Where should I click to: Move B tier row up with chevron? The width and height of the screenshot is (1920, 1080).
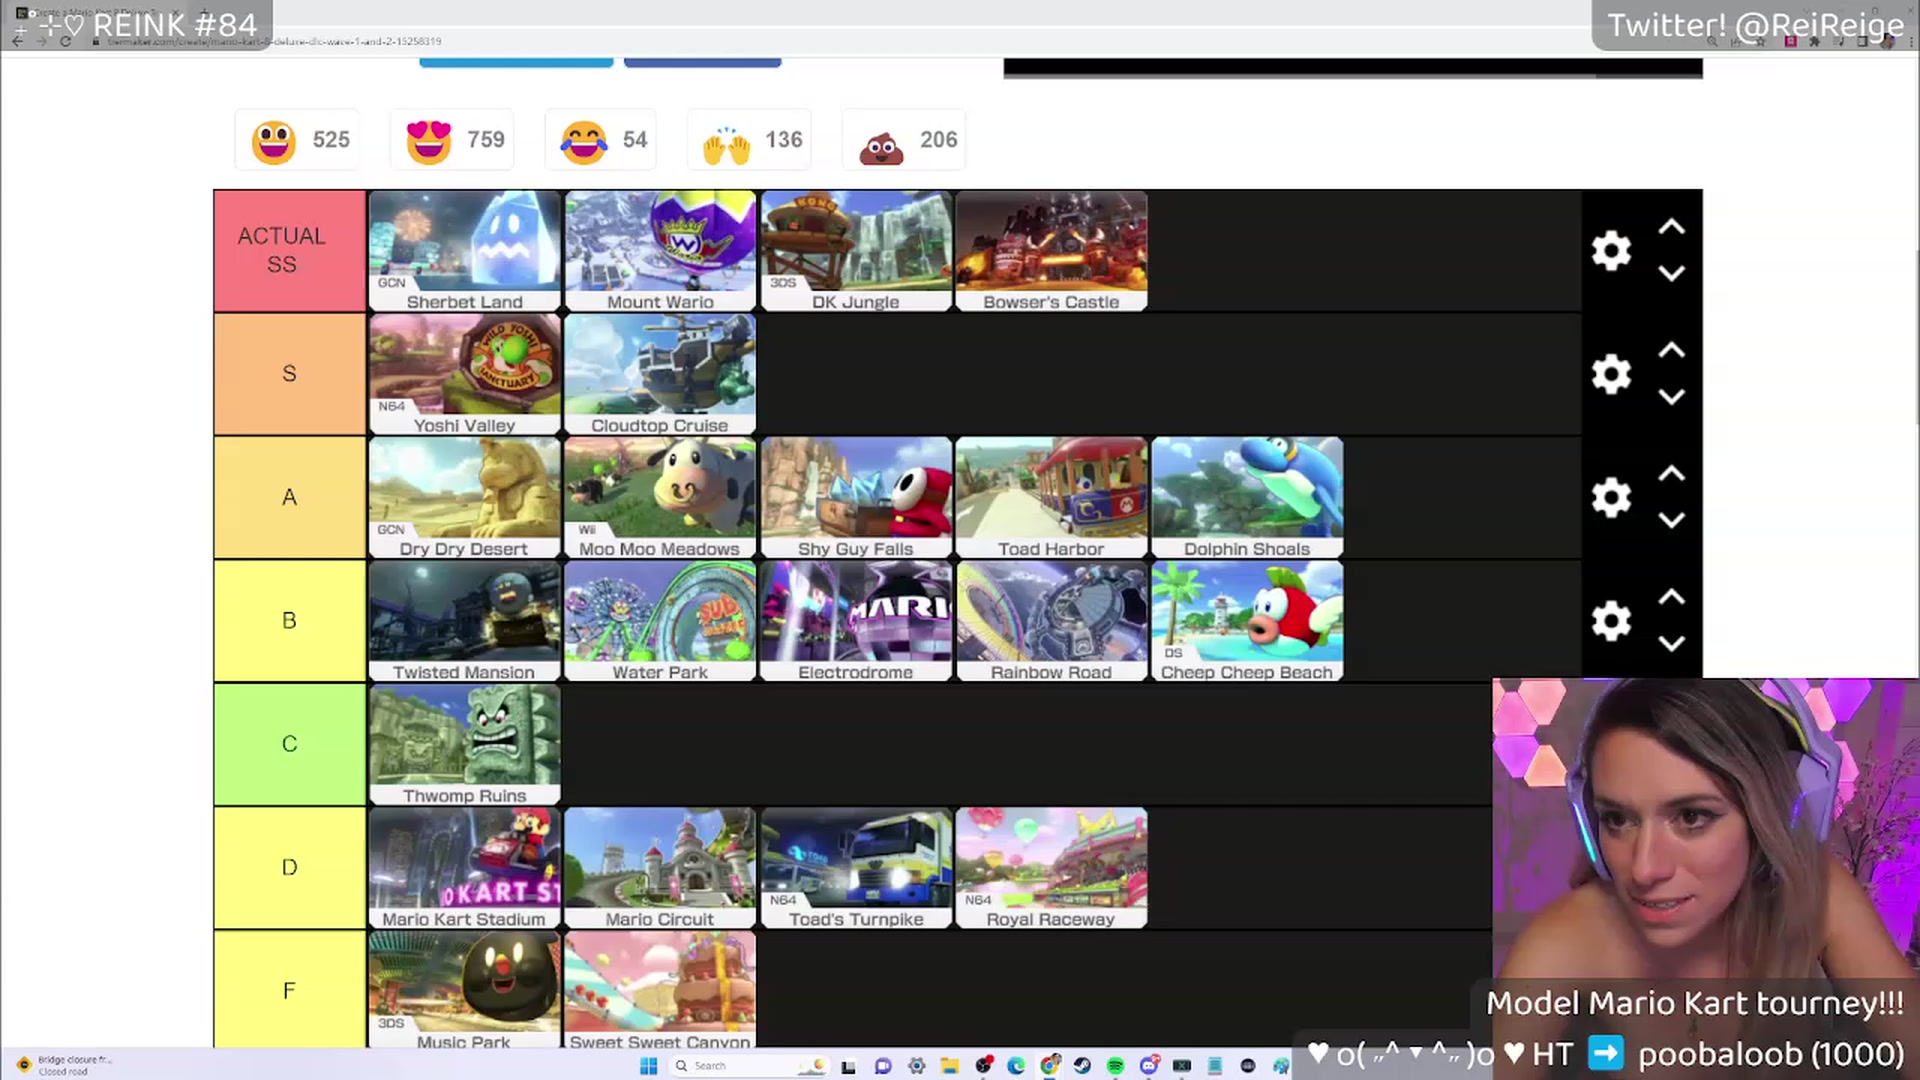[1671, 598]
